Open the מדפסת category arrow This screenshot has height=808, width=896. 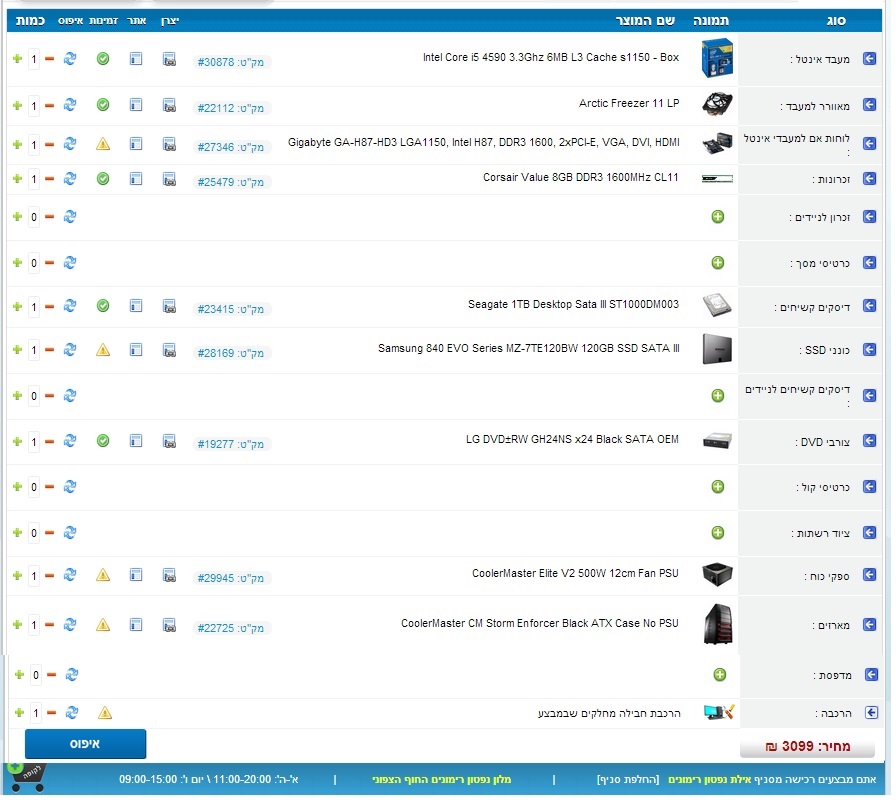click(x=869, y=675)
